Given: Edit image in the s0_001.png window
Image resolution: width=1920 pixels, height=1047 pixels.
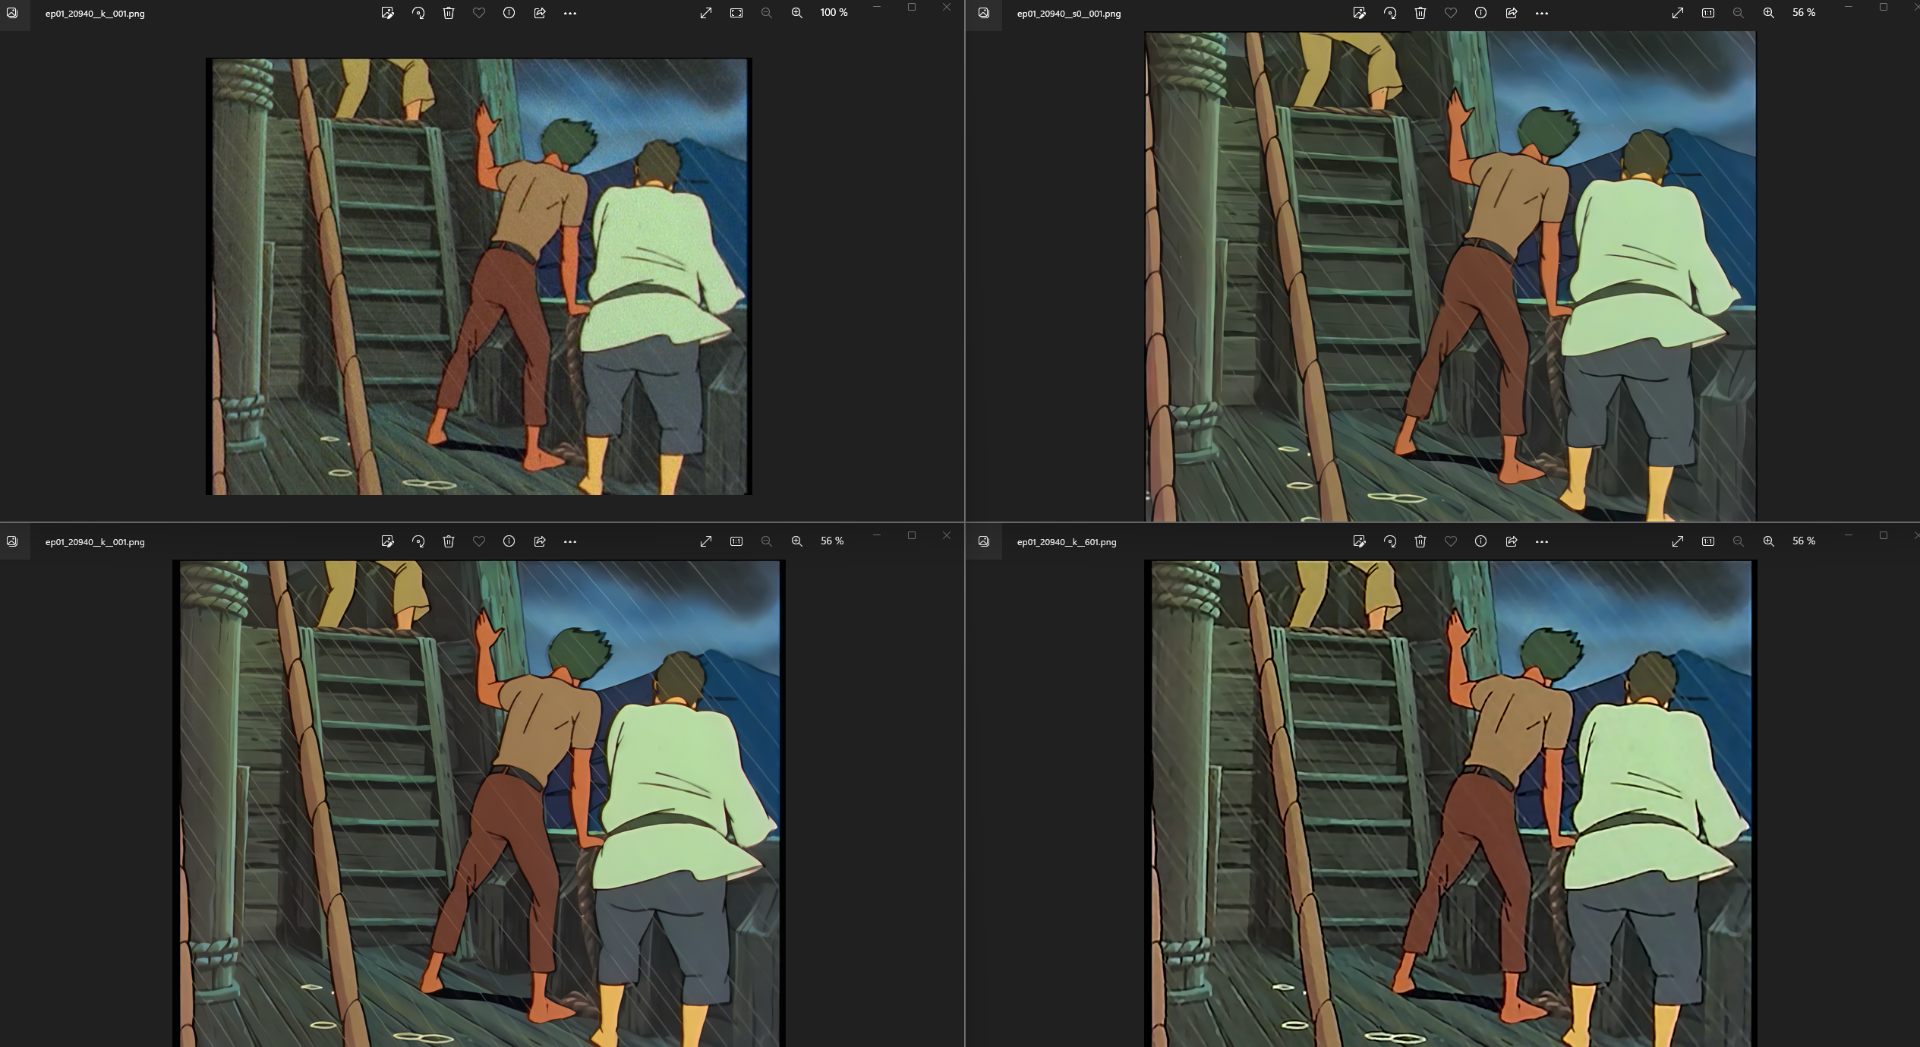Looking at the screenshot, I should pyautogui.click(x=1359, y=13).
